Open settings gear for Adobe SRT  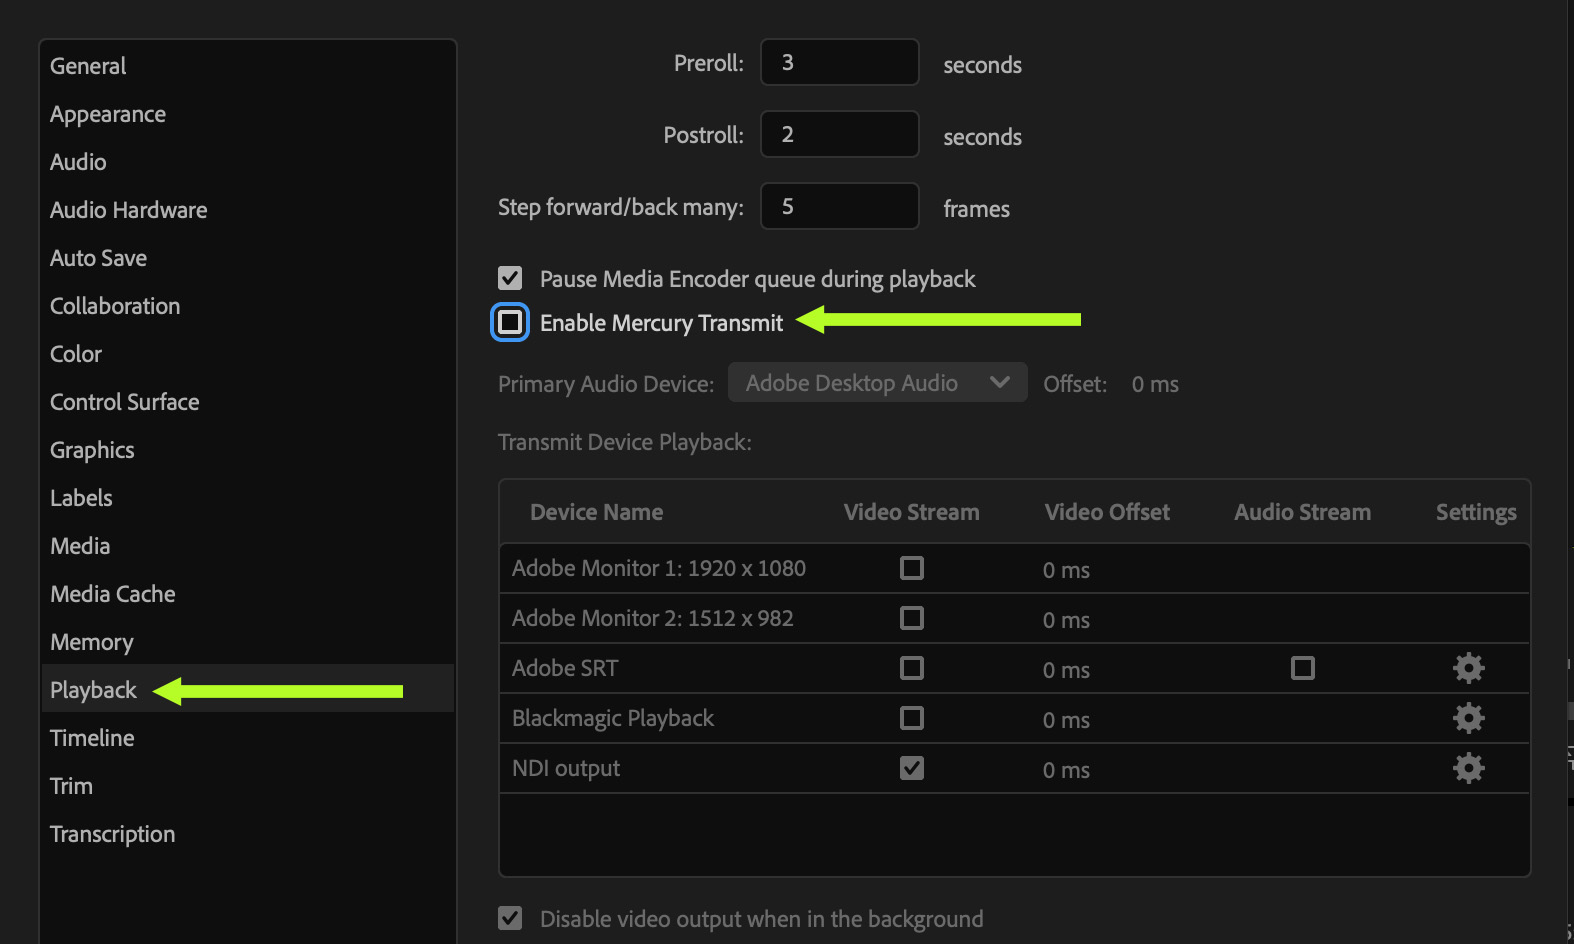[1468, 668]
